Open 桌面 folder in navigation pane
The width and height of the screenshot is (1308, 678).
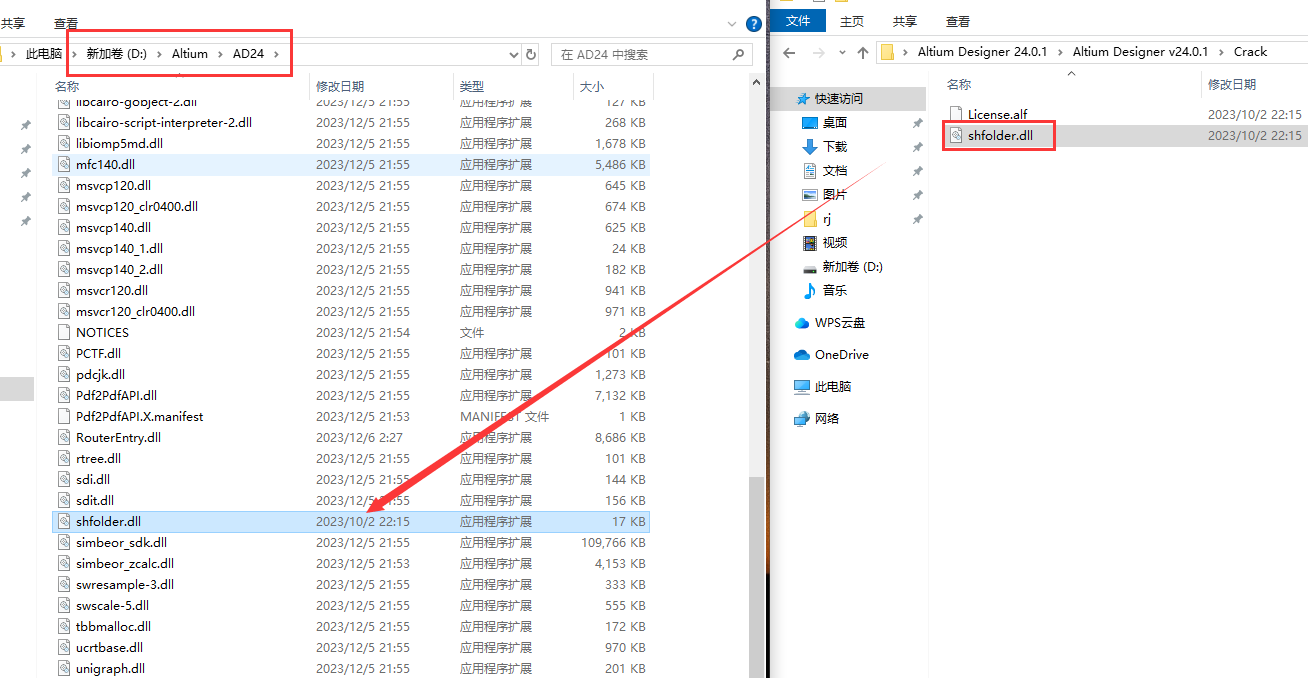point(834,122)
